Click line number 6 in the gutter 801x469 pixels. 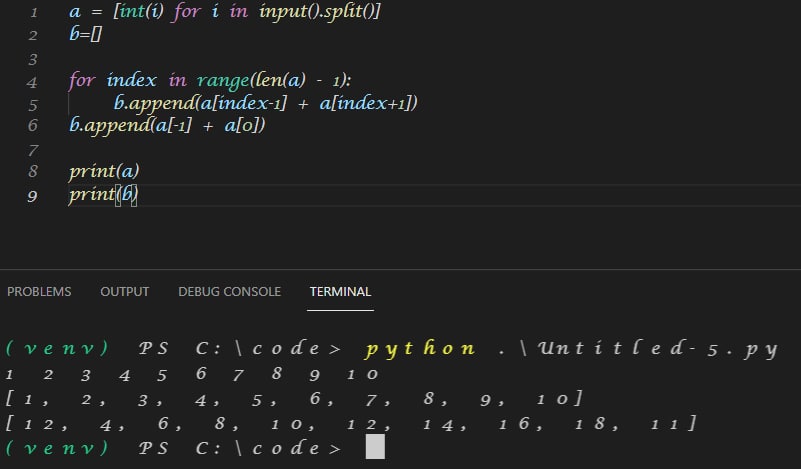(33, 125)
